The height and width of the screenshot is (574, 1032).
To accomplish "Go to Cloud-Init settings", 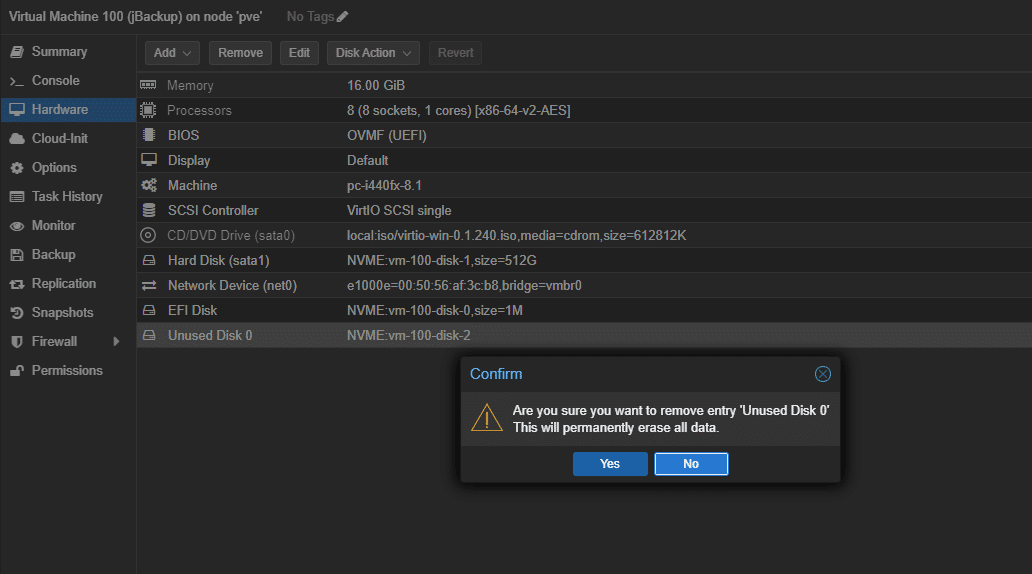I will click(x=68, y=138).
